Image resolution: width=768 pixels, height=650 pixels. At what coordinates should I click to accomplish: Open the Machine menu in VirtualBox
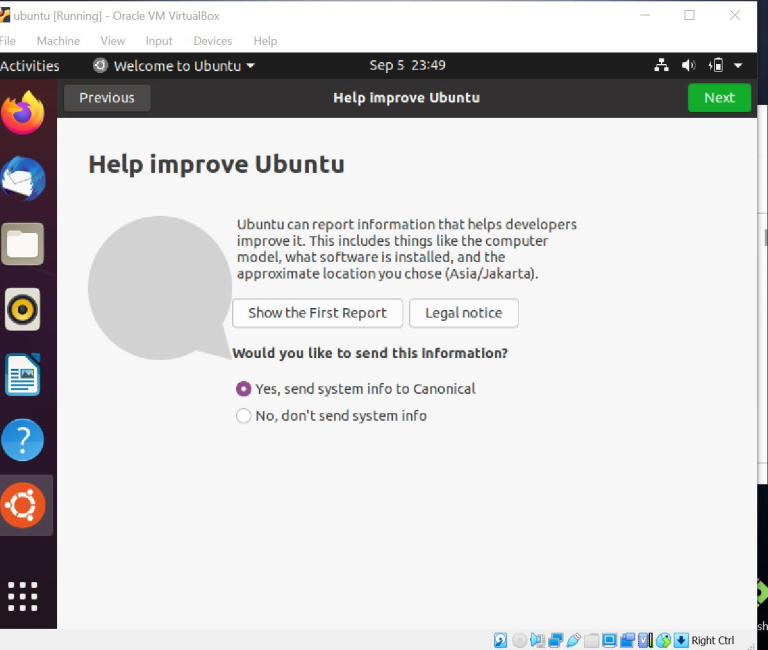coord(58,41)
